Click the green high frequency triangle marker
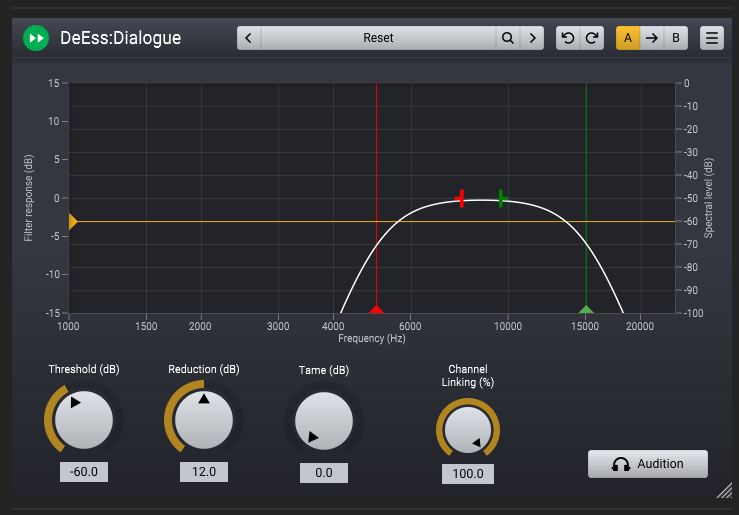The height and width of the screenshot is (515, 739). click(x=586, y=310)
